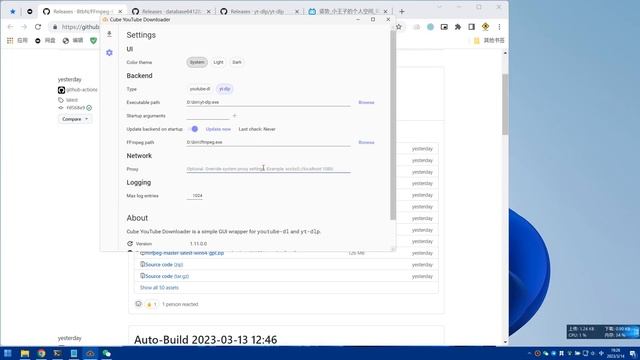Choose yt-dlp as backend type
The image size is (640, 360).
coord(224,89)
